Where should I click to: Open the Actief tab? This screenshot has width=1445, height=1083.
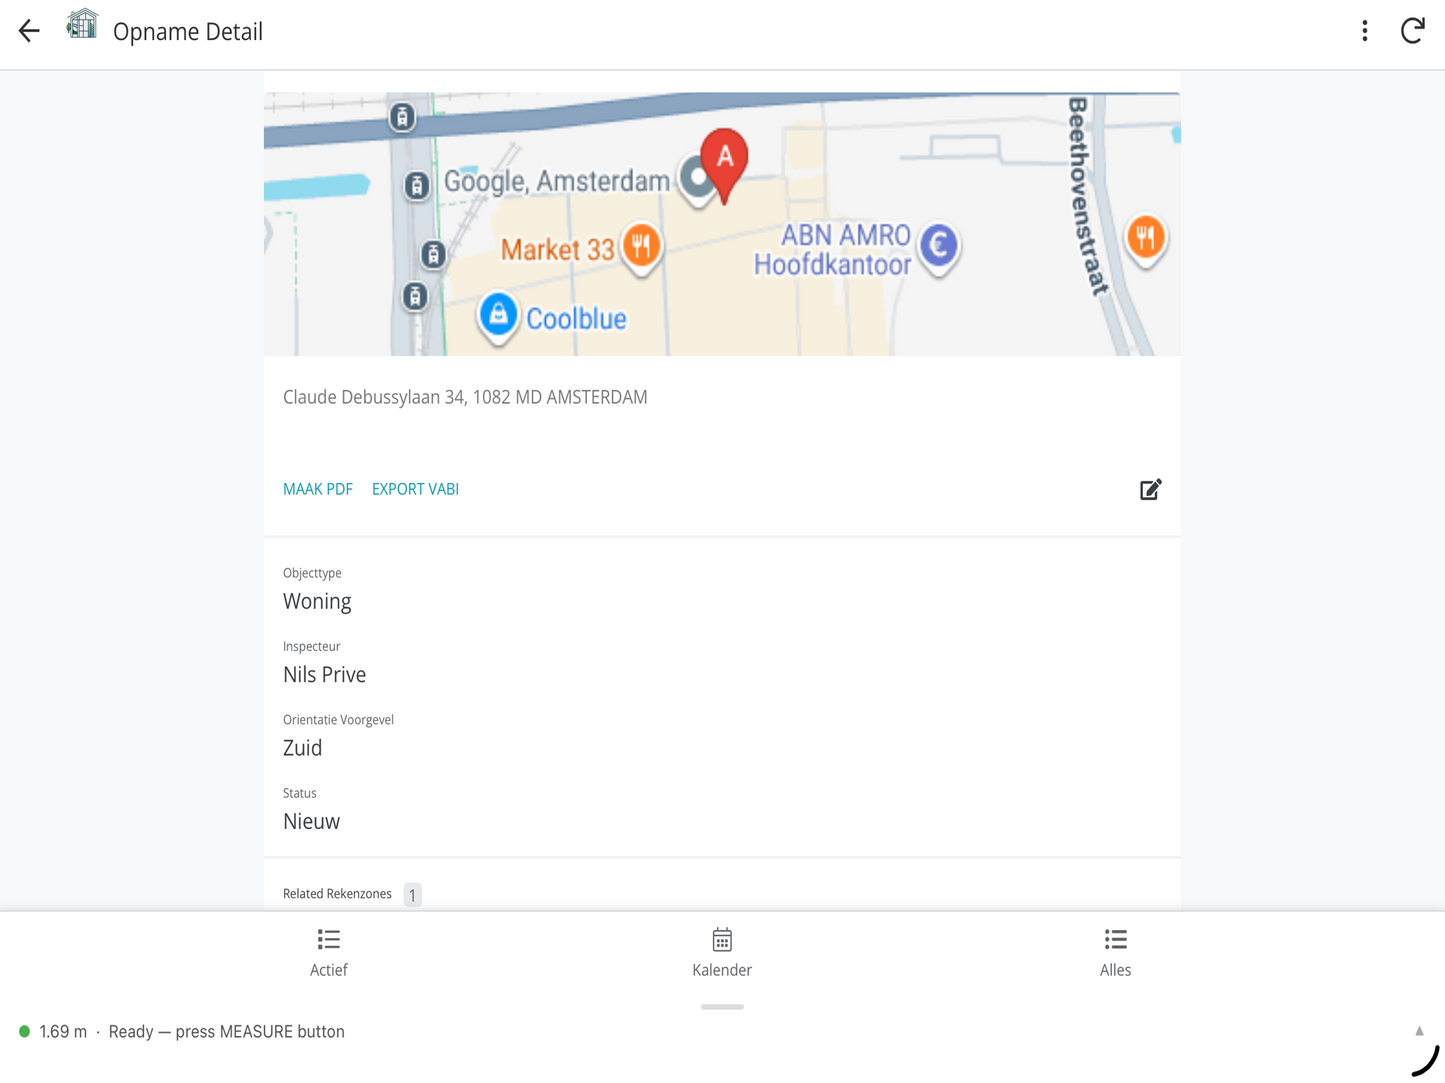(329, 953)
